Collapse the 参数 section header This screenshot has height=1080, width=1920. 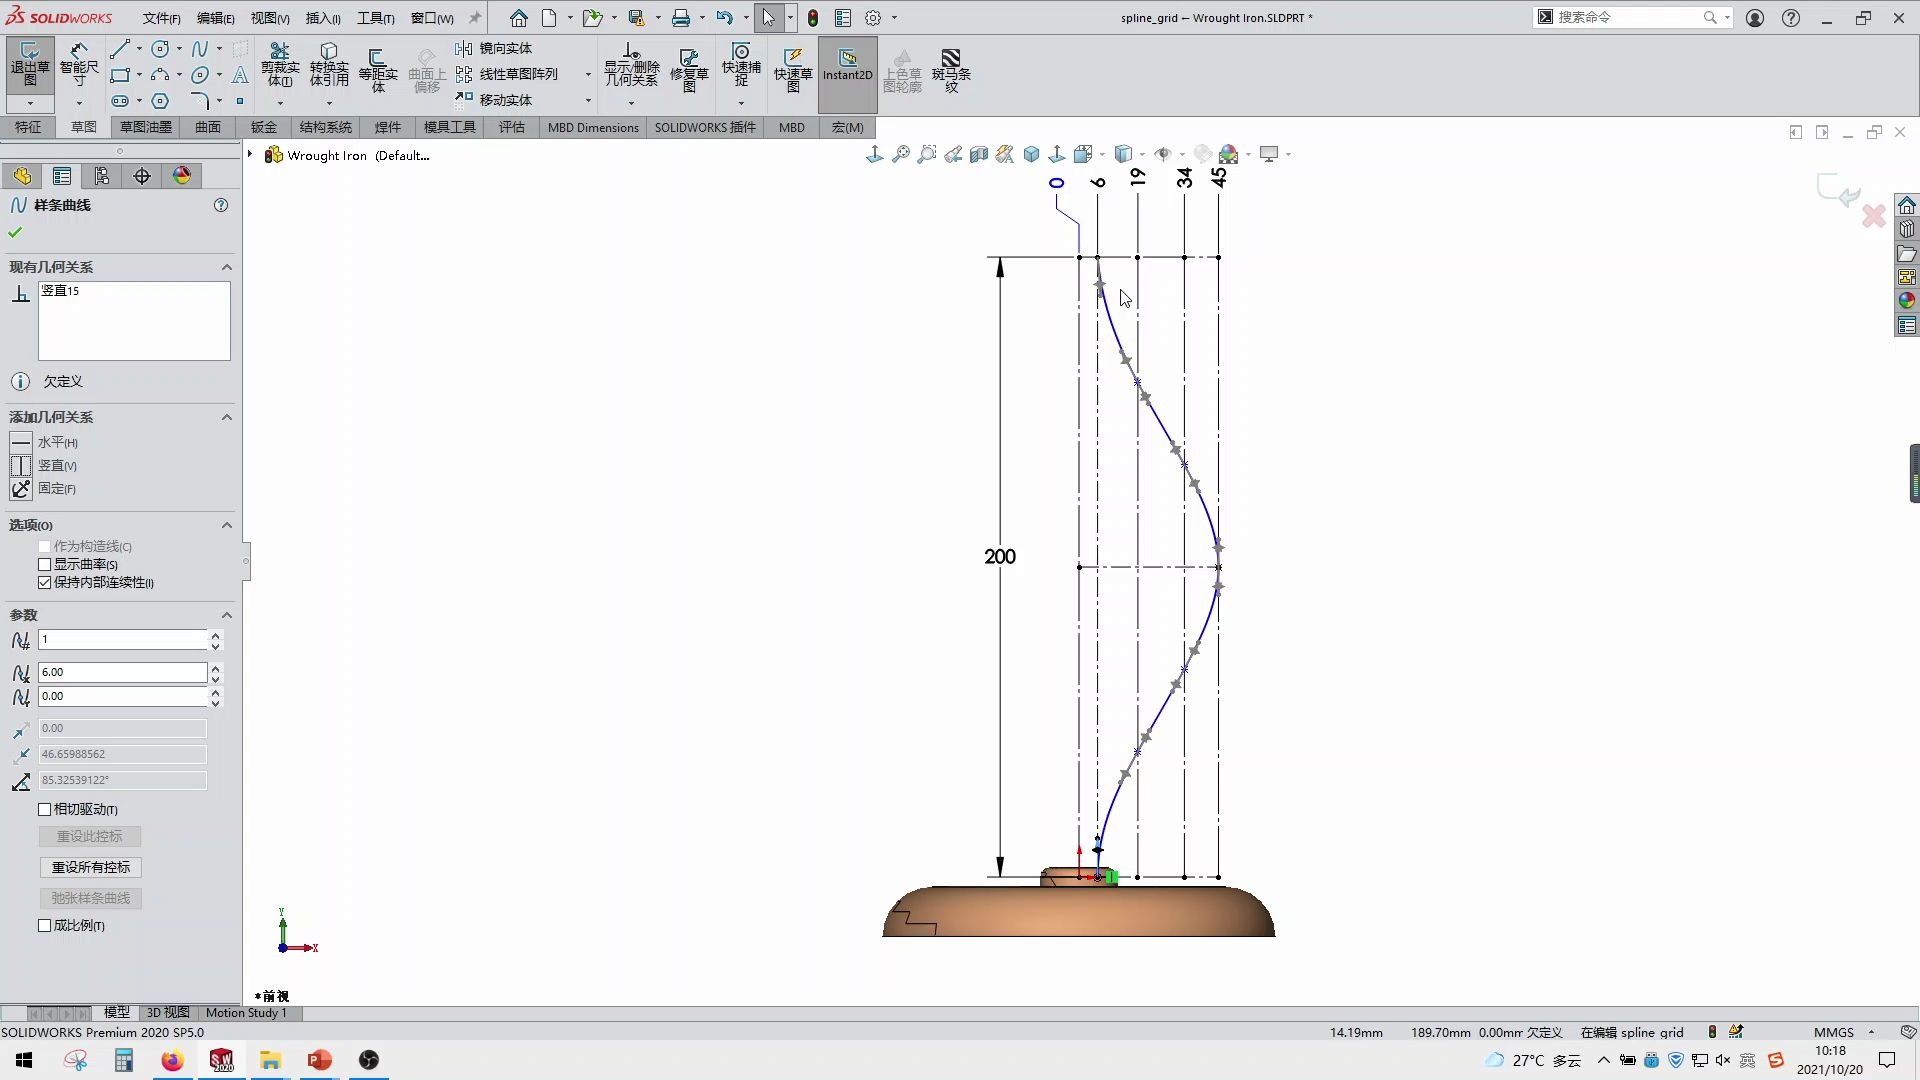pyautogui.click(x=226, y=615)
